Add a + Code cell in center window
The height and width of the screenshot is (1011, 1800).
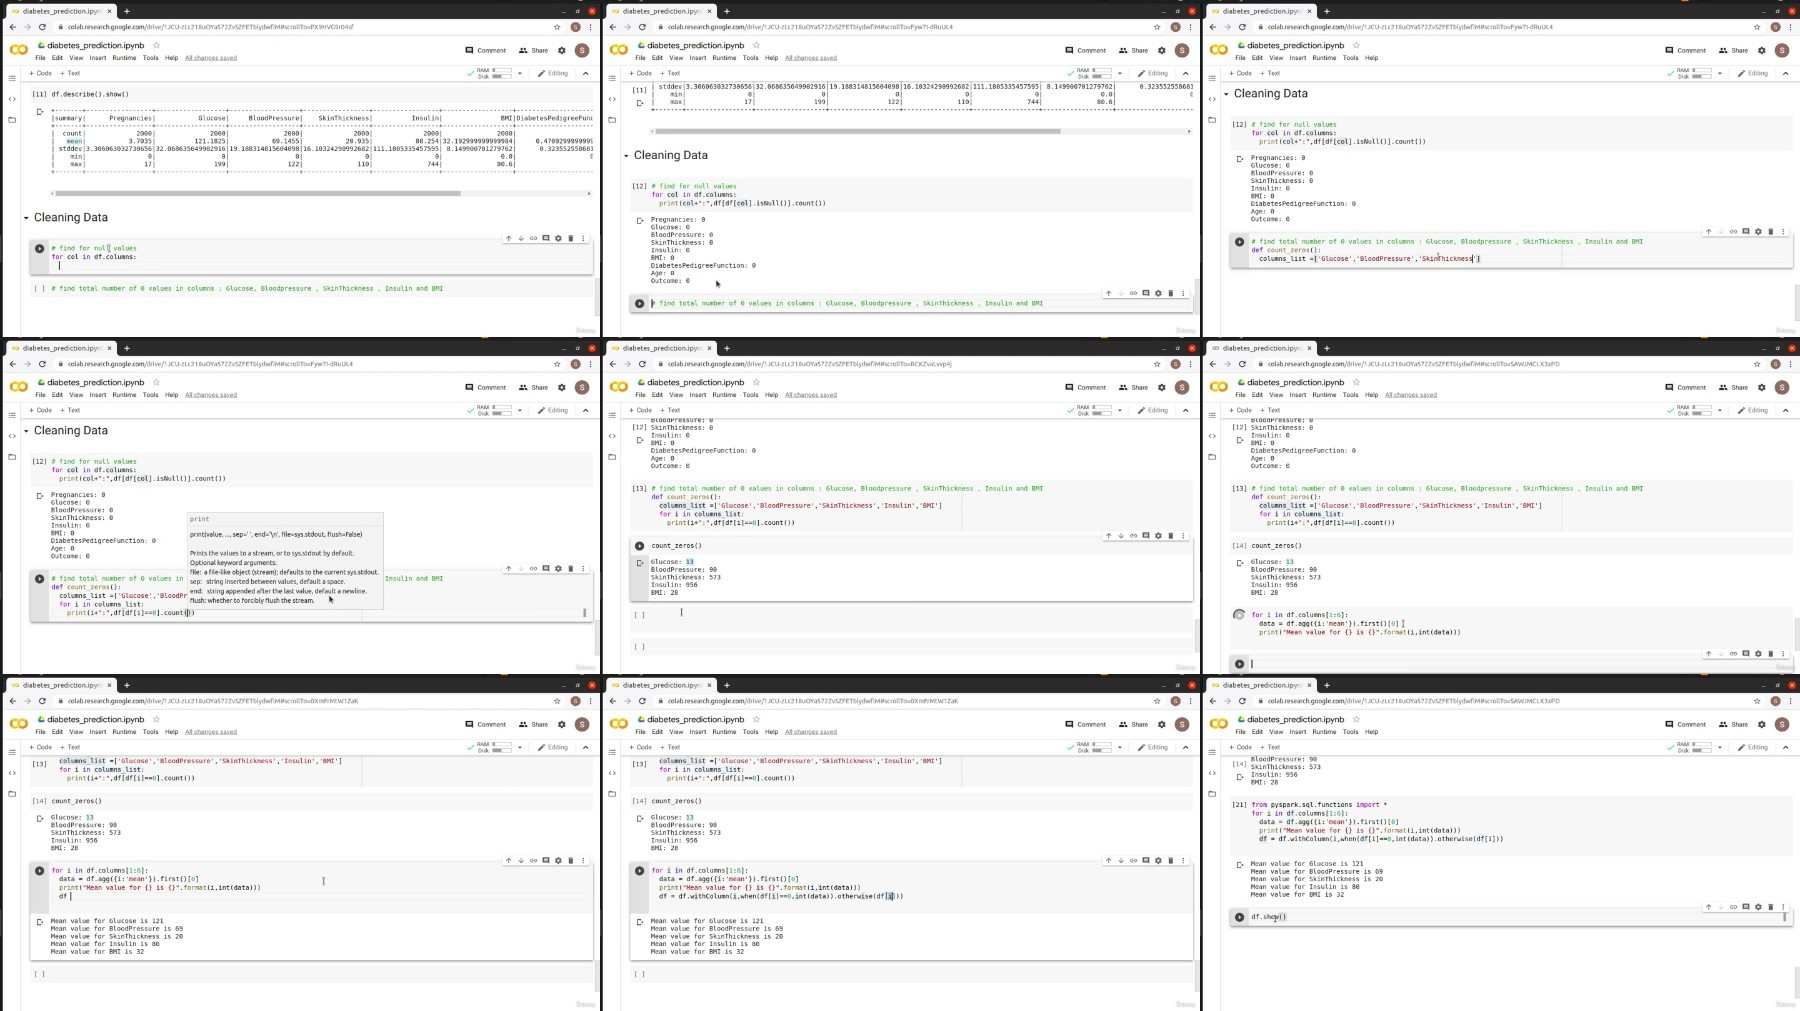(x=641, y=410)
